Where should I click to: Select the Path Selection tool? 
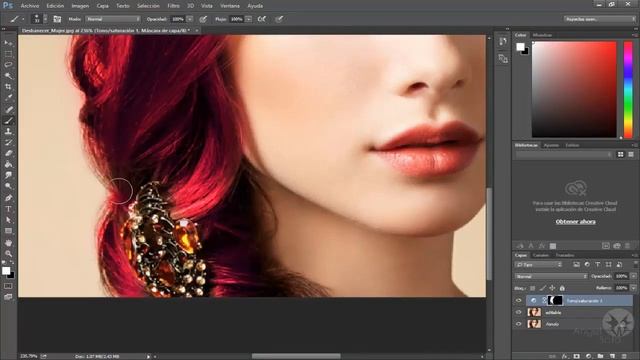pyautogui.click(x=8, y=220)
